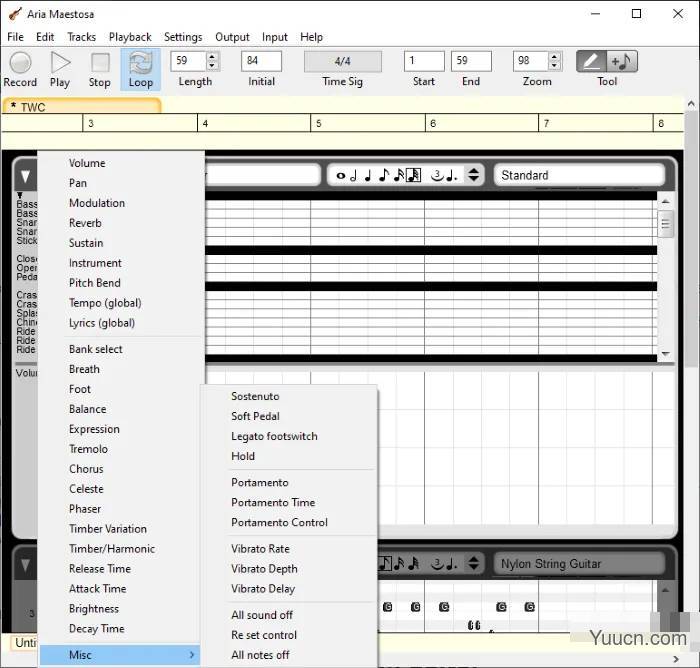Choose eighth note duration in guitar track

(386, 564)
